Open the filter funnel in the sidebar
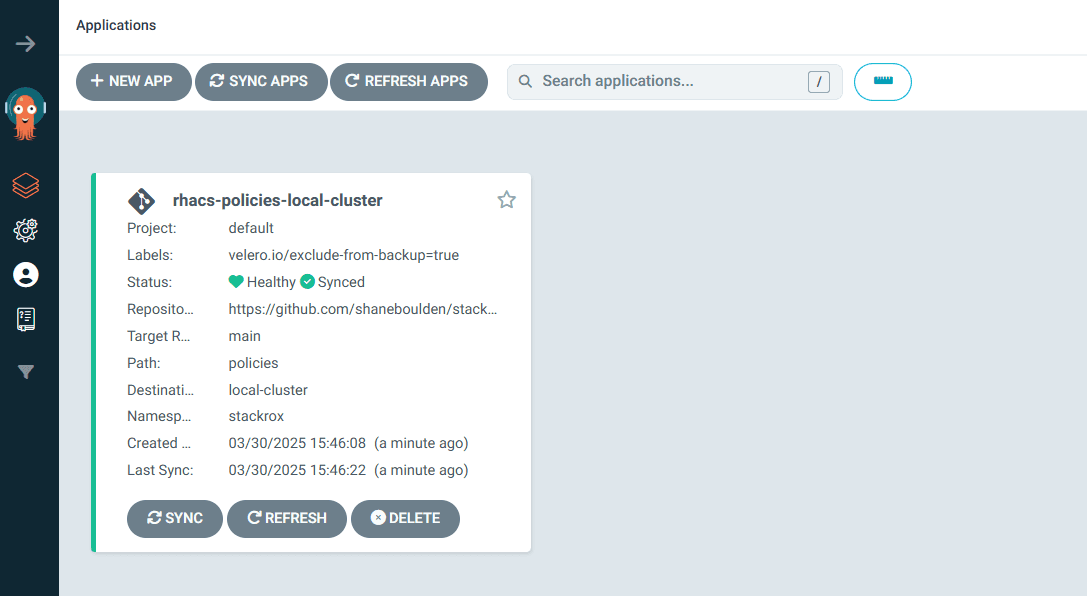Viewport: 1087px width, 596px height. 26,372
